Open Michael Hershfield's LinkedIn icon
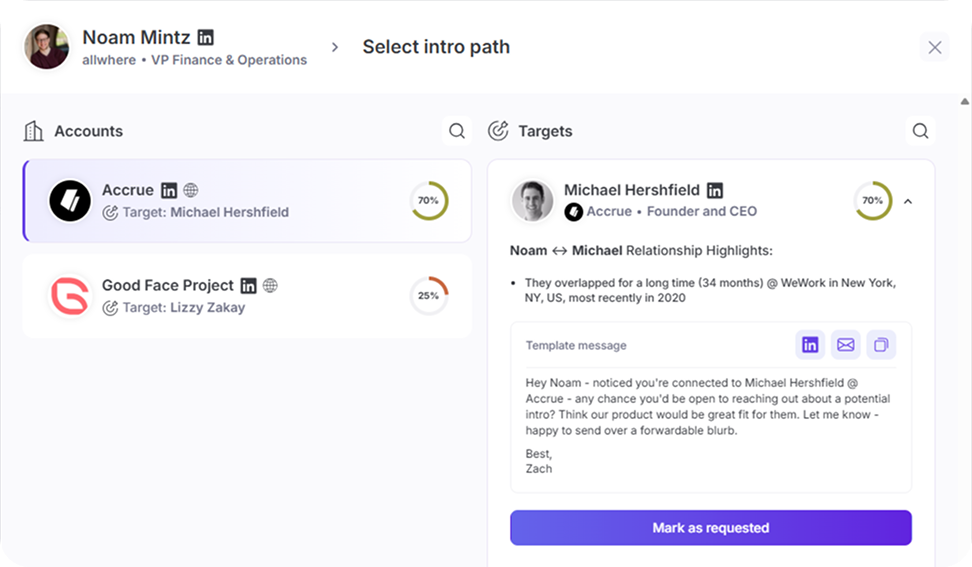 click(715, 190)
